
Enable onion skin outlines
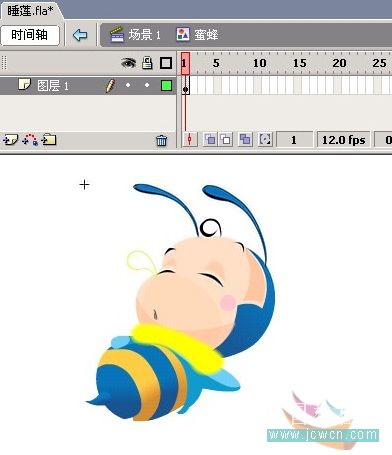[226, 139]
